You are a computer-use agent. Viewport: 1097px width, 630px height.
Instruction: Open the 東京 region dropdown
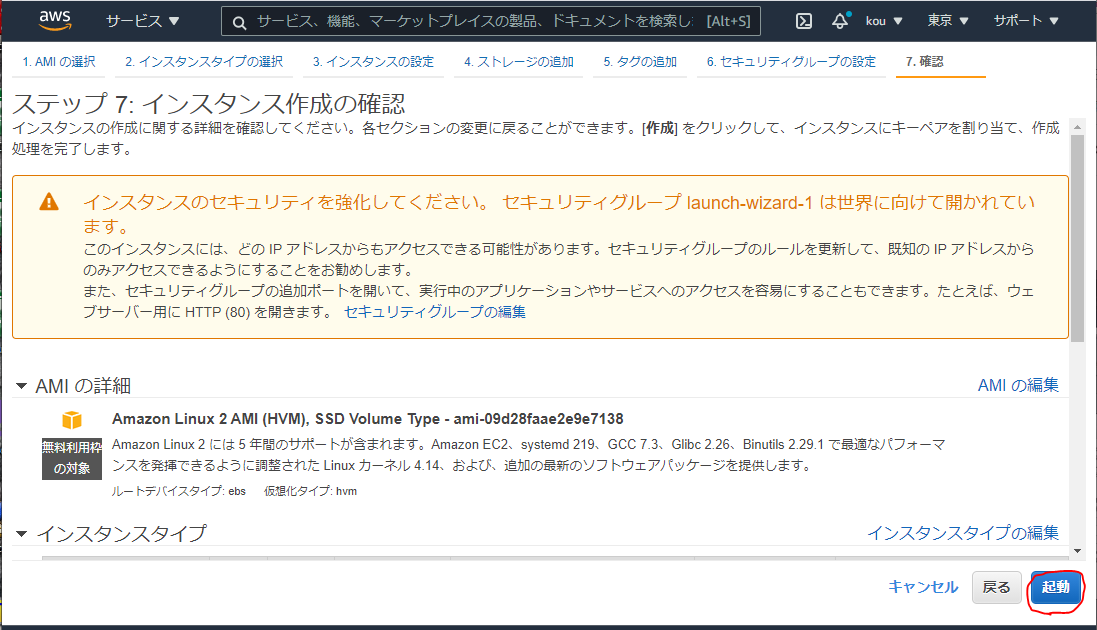coord(948,21)
